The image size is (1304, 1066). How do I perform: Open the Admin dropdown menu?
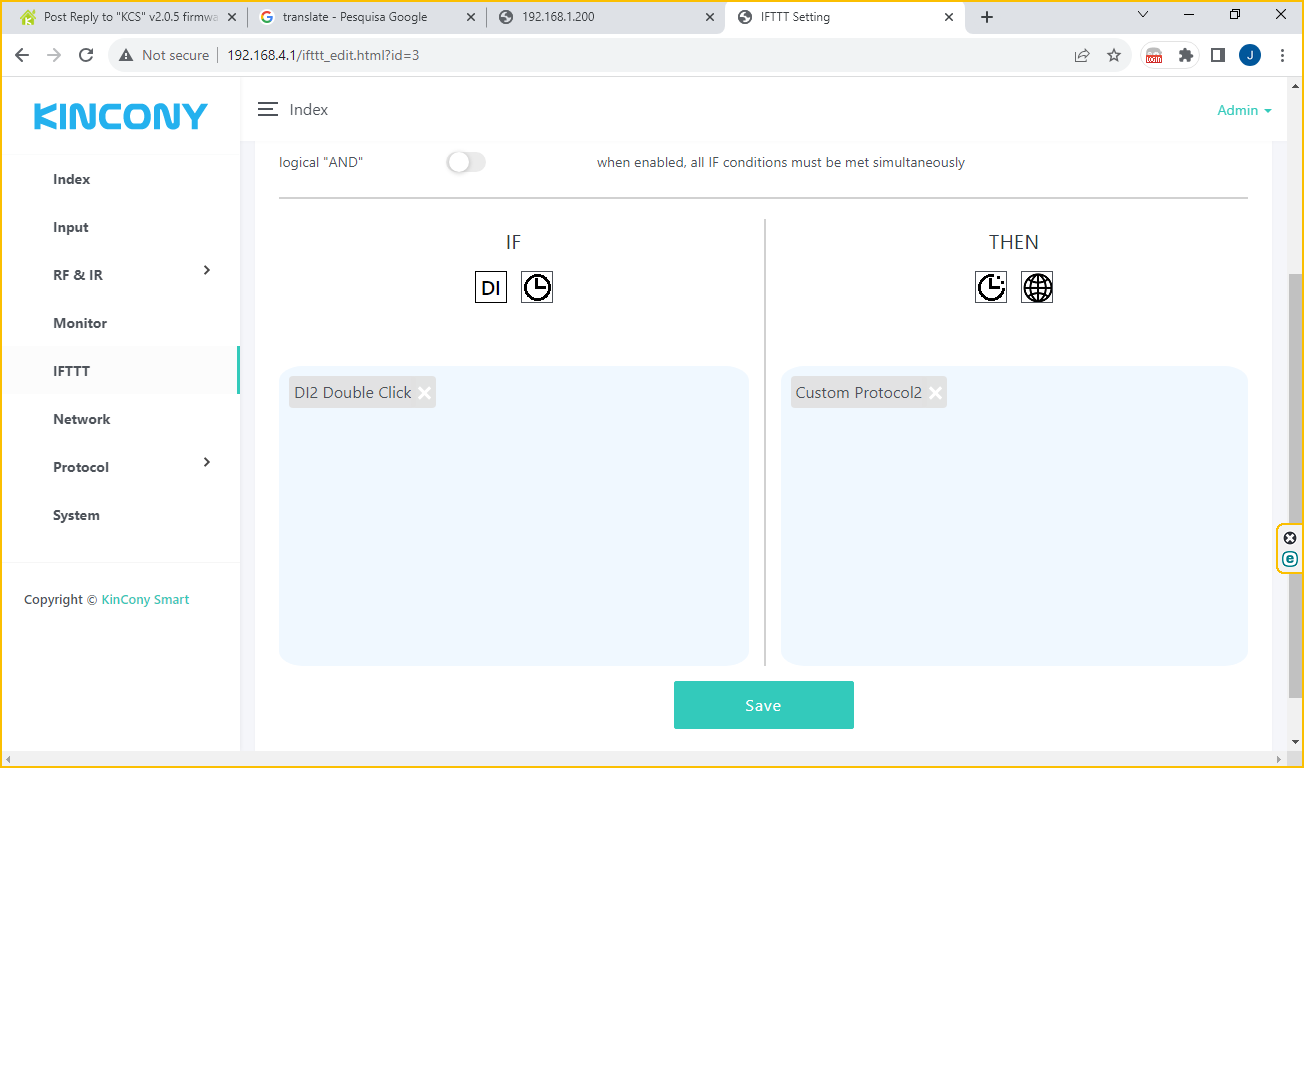point(1243,110)
